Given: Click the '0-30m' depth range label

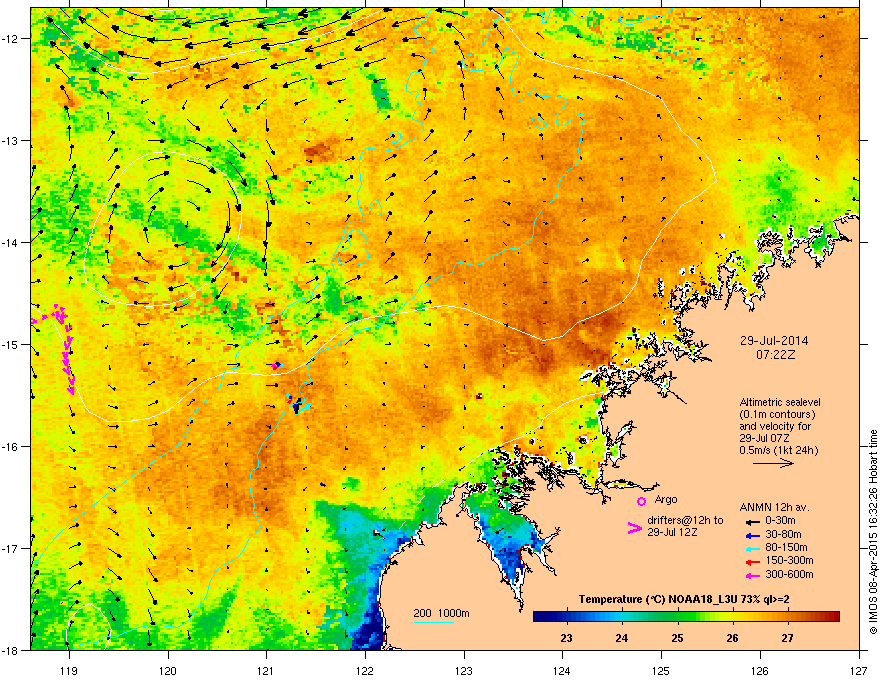Looking at the screenshot, I should tap(780, 521).
